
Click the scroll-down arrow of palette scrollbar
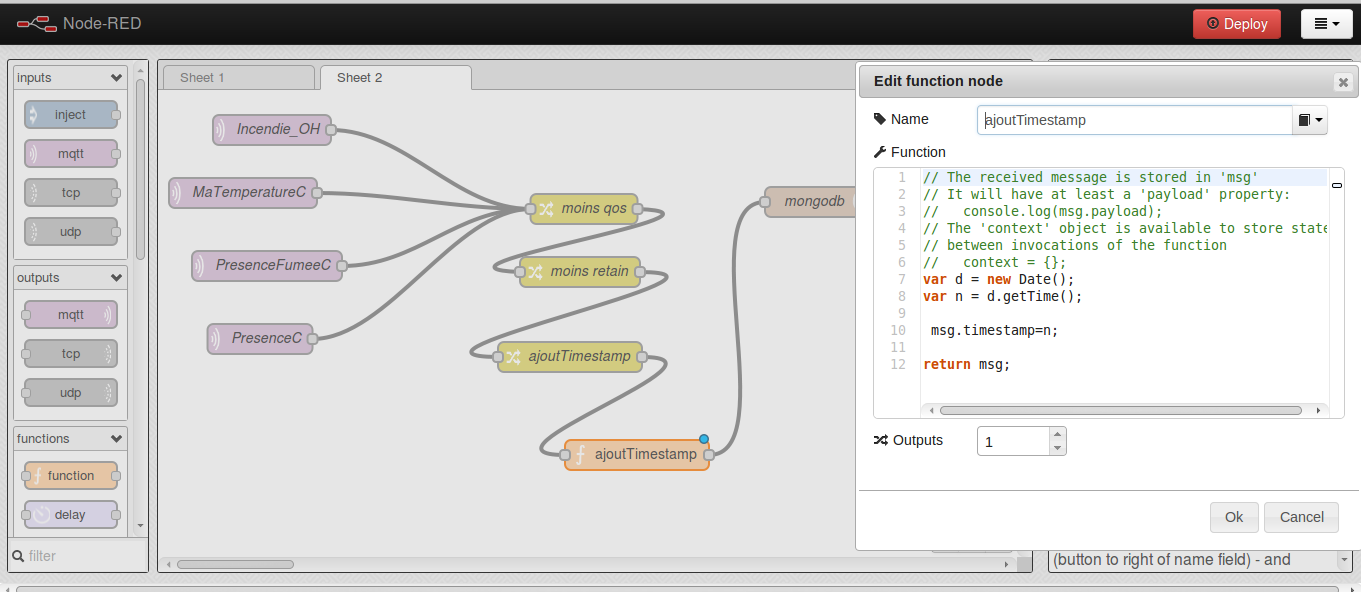click(140, 525)
